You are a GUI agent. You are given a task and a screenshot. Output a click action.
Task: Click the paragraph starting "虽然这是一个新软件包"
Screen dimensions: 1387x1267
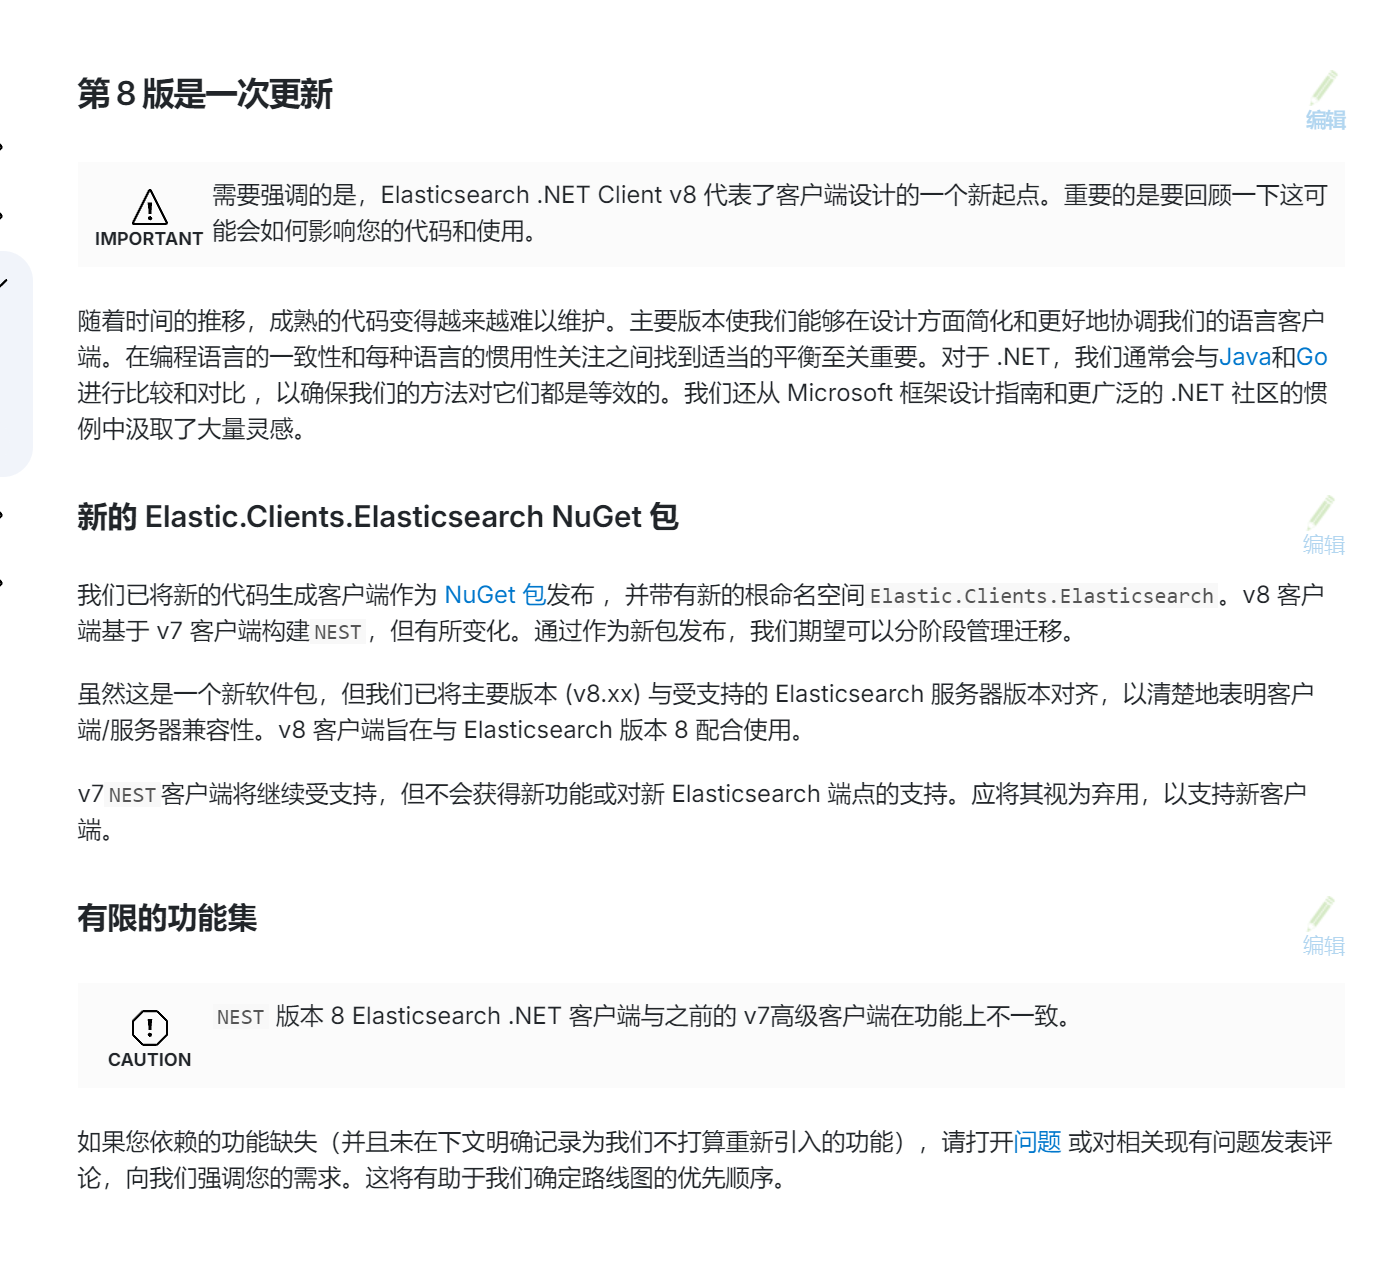click(x=696, y=712)
